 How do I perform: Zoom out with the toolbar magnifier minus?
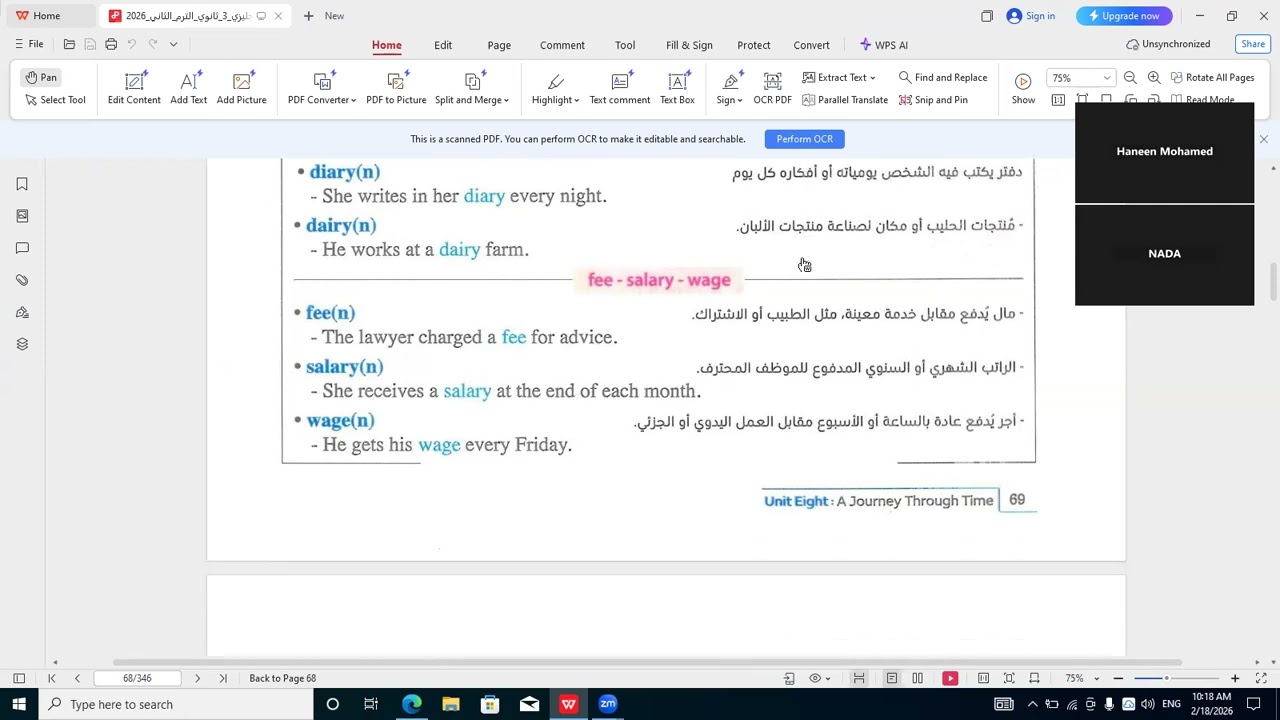coord(1130,77)
